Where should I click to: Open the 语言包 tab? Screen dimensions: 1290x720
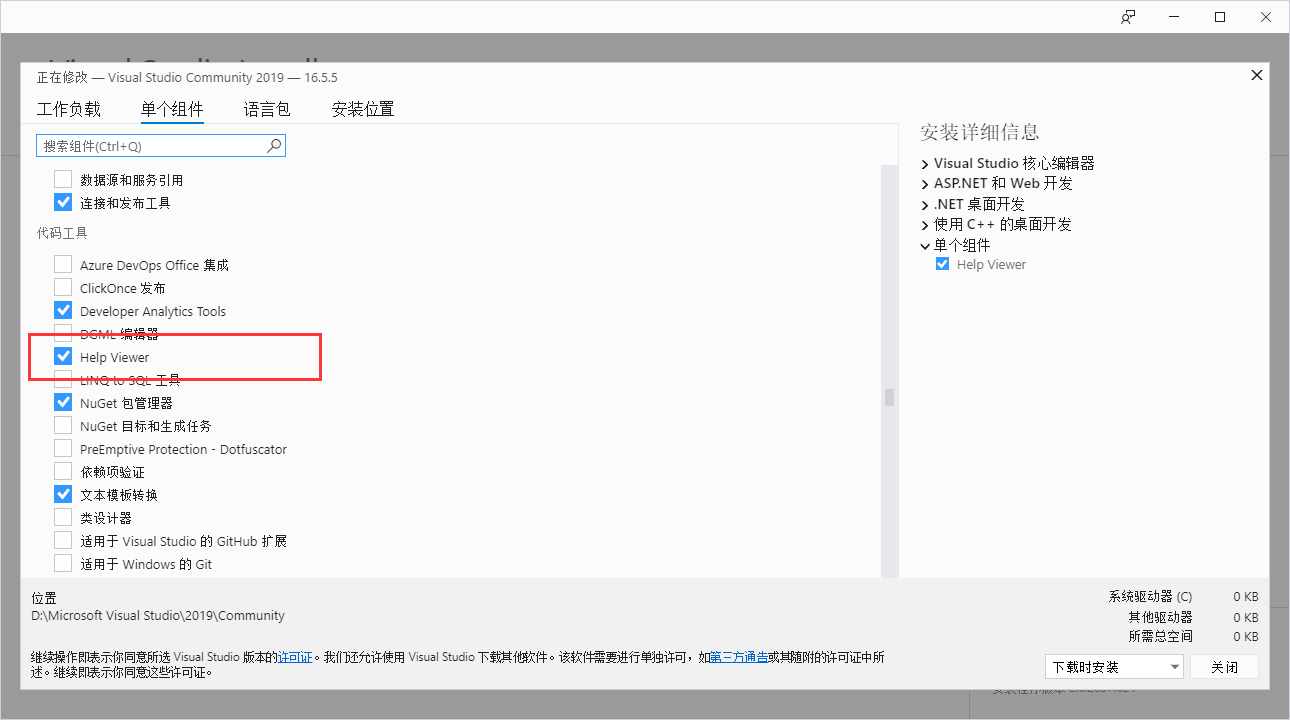[267, 110]
